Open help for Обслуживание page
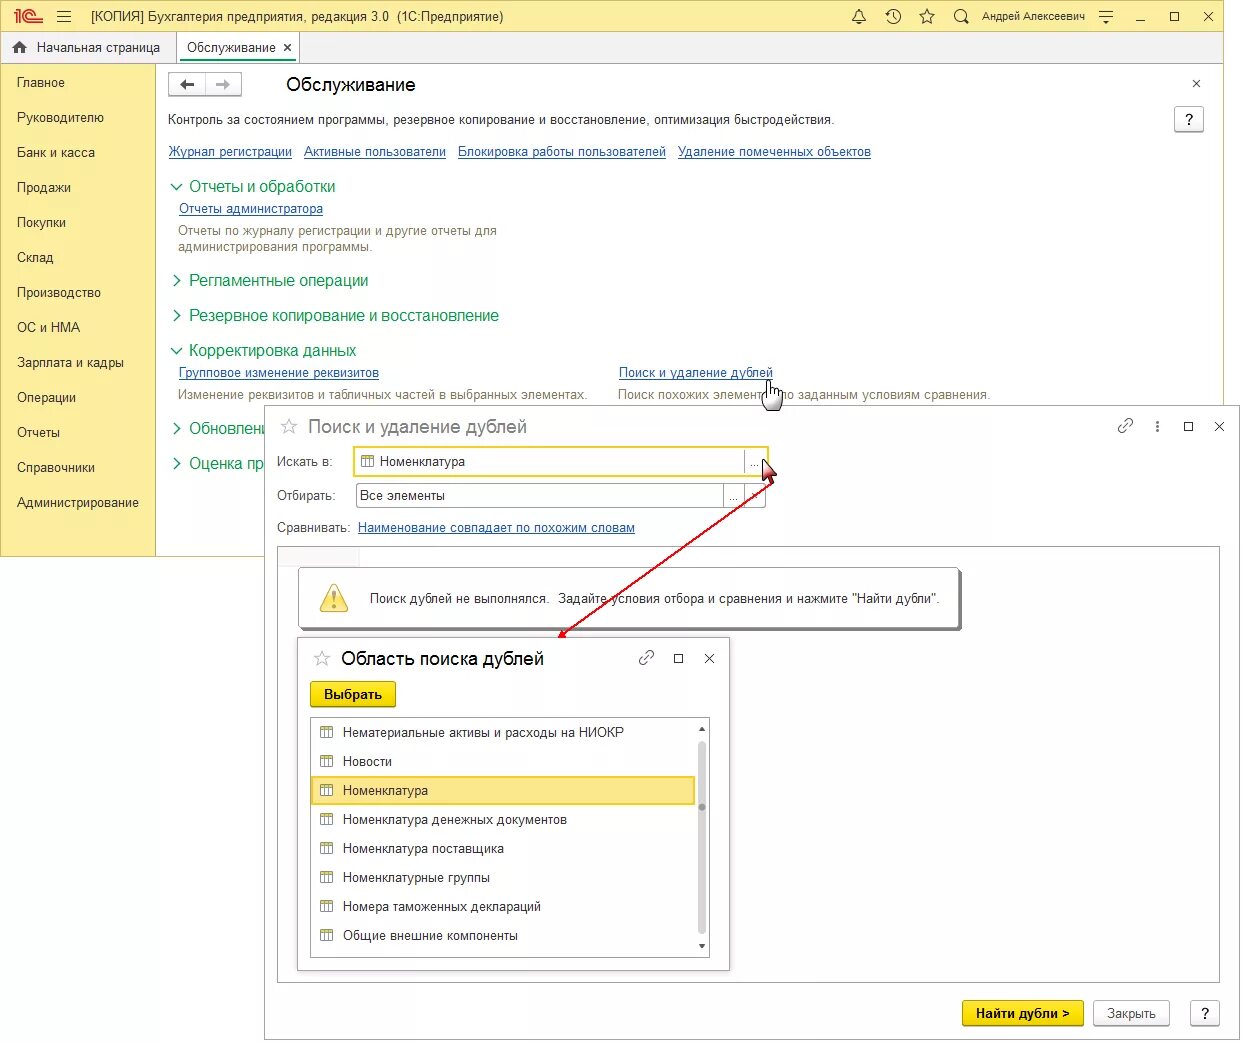The image size is (1243, 1042). pyautogui.click(x=1188, y=120)
